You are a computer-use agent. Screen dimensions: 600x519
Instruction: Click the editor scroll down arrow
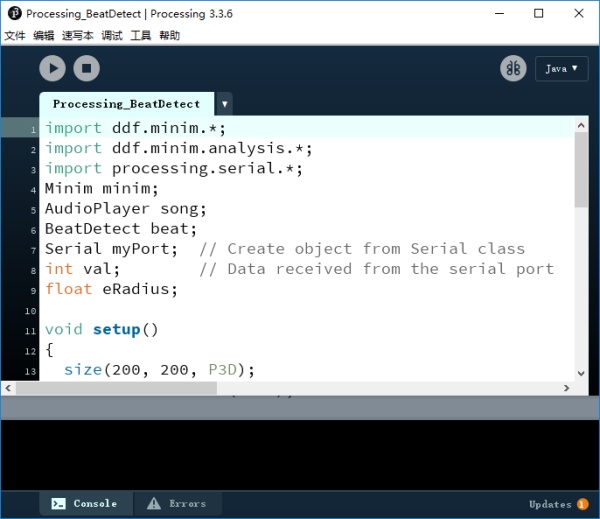[x=581, y=373]
